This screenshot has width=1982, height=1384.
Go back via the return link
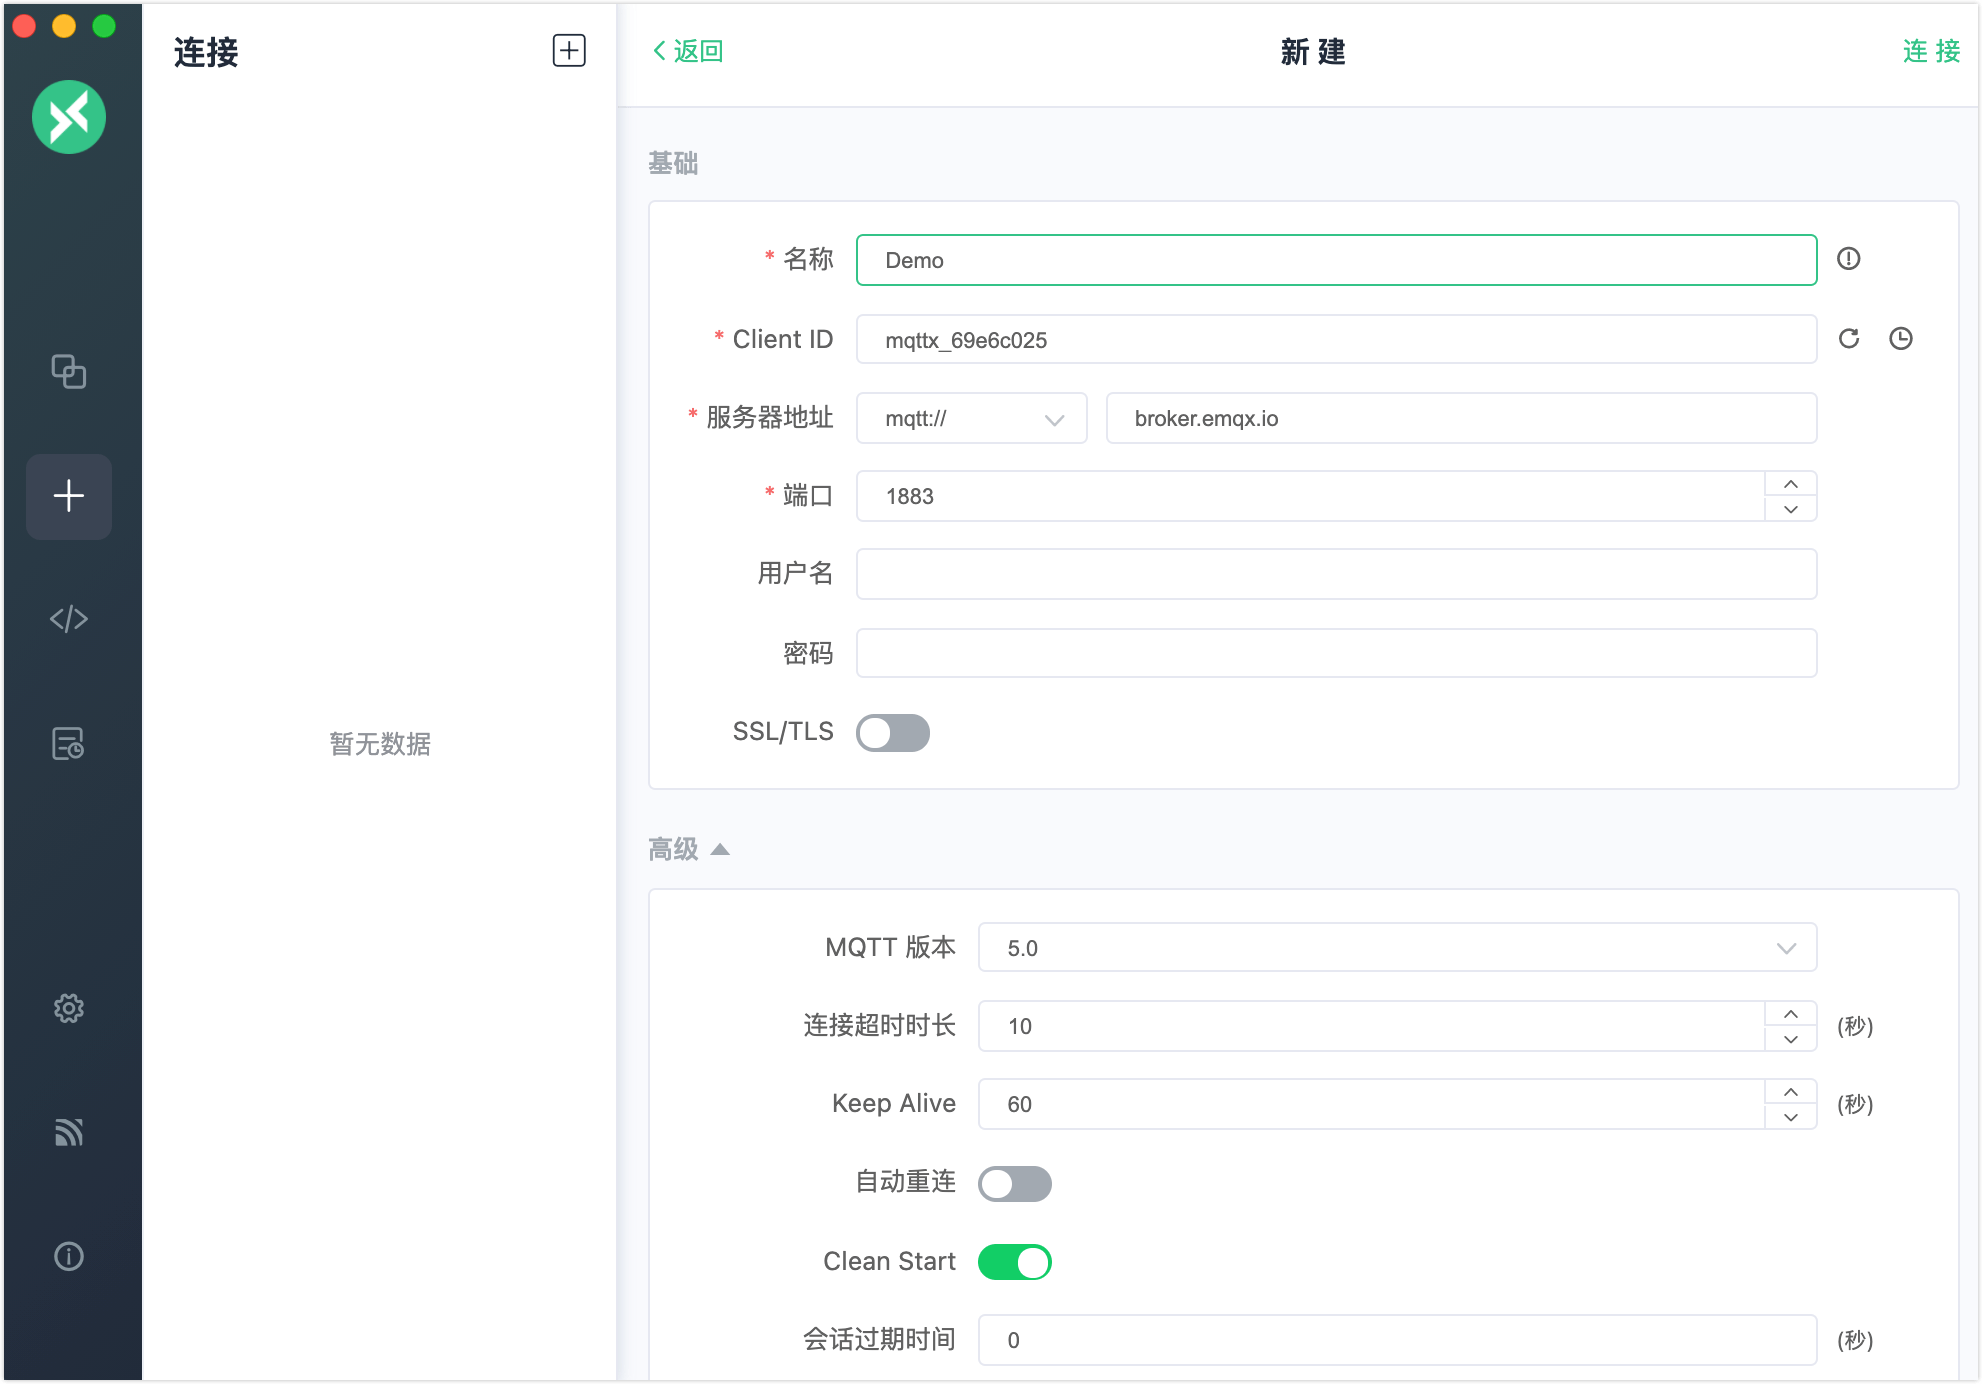(688, 51)
